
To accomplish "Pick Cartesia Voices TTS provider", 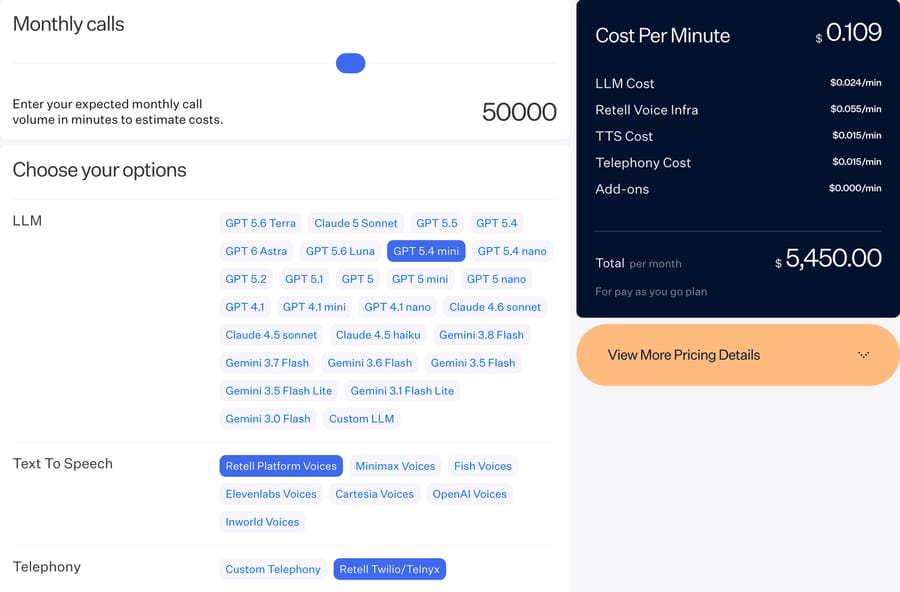I will point(375,494).
